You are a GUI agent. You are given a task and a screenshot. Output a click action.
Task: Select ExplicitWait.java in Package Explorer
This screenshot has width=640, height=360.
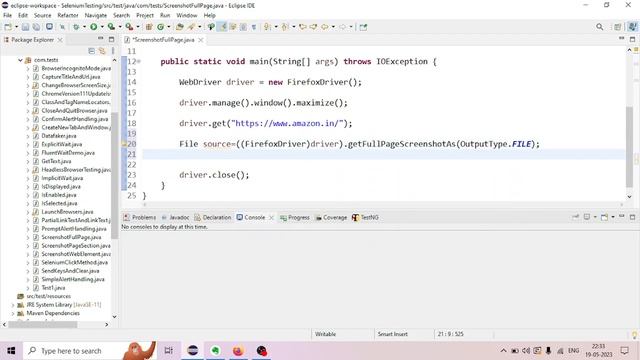pos(62,144)
